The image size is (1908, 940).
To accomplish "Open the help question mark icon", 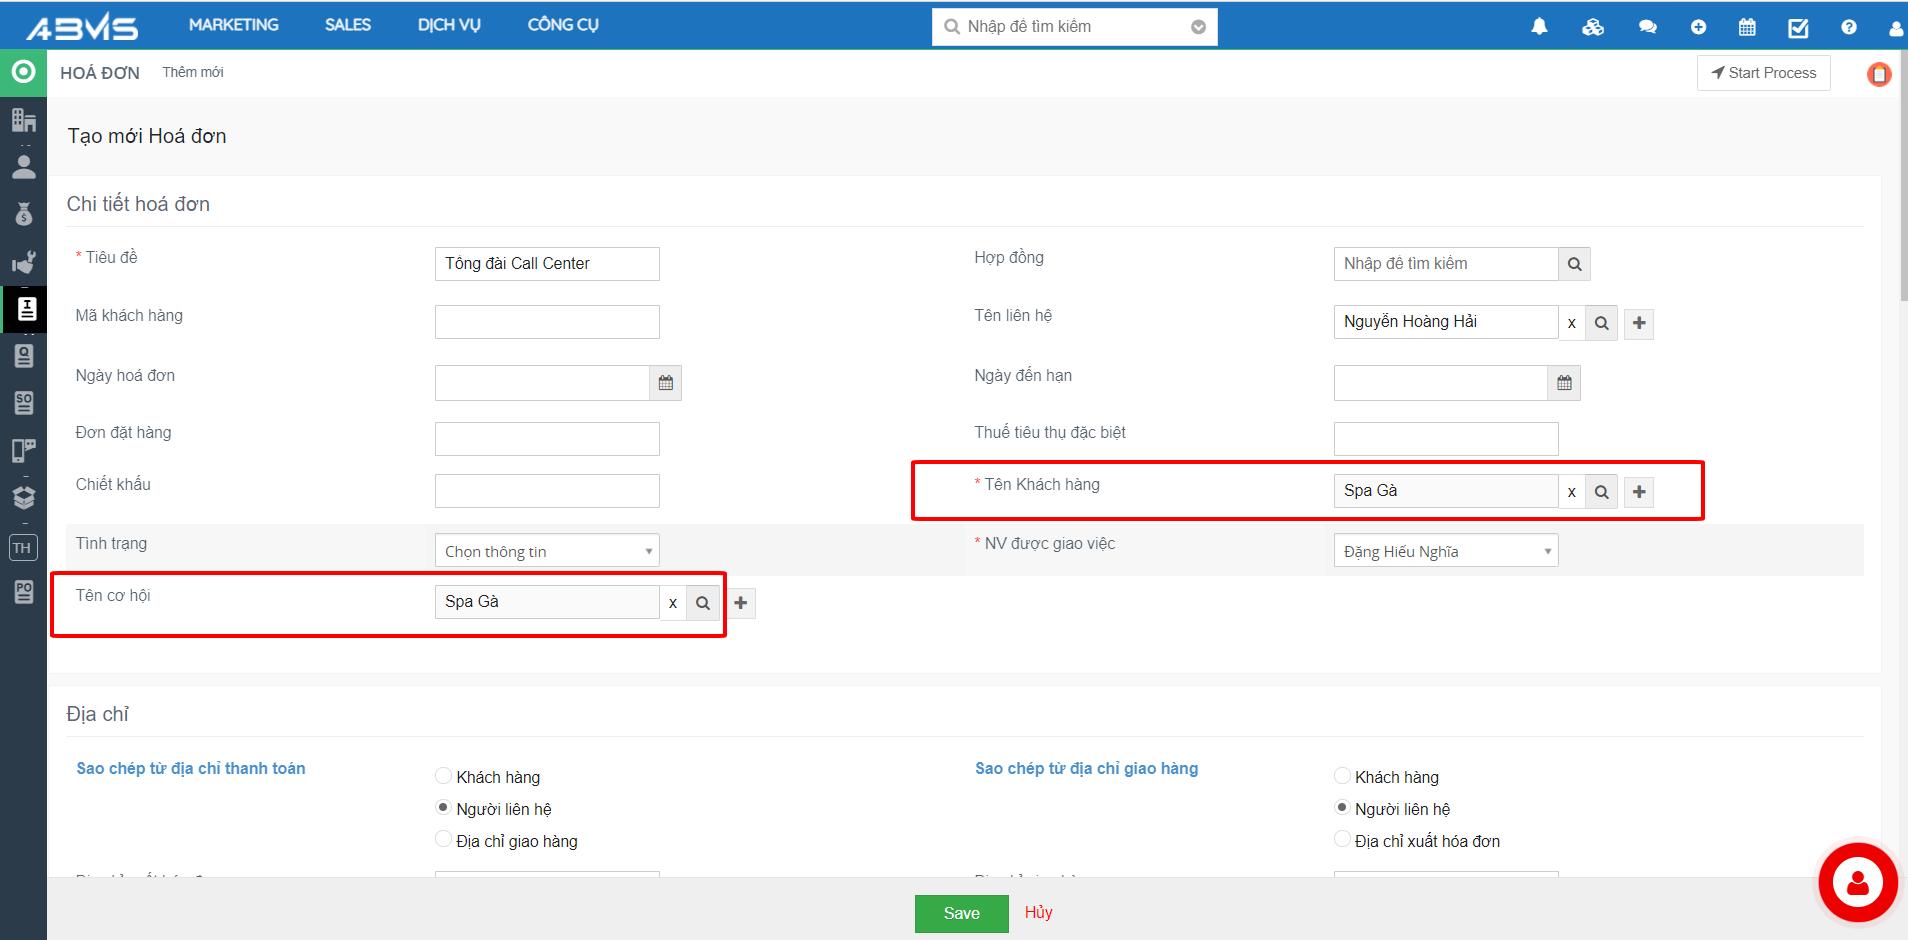I will (x=1848, y=27).
